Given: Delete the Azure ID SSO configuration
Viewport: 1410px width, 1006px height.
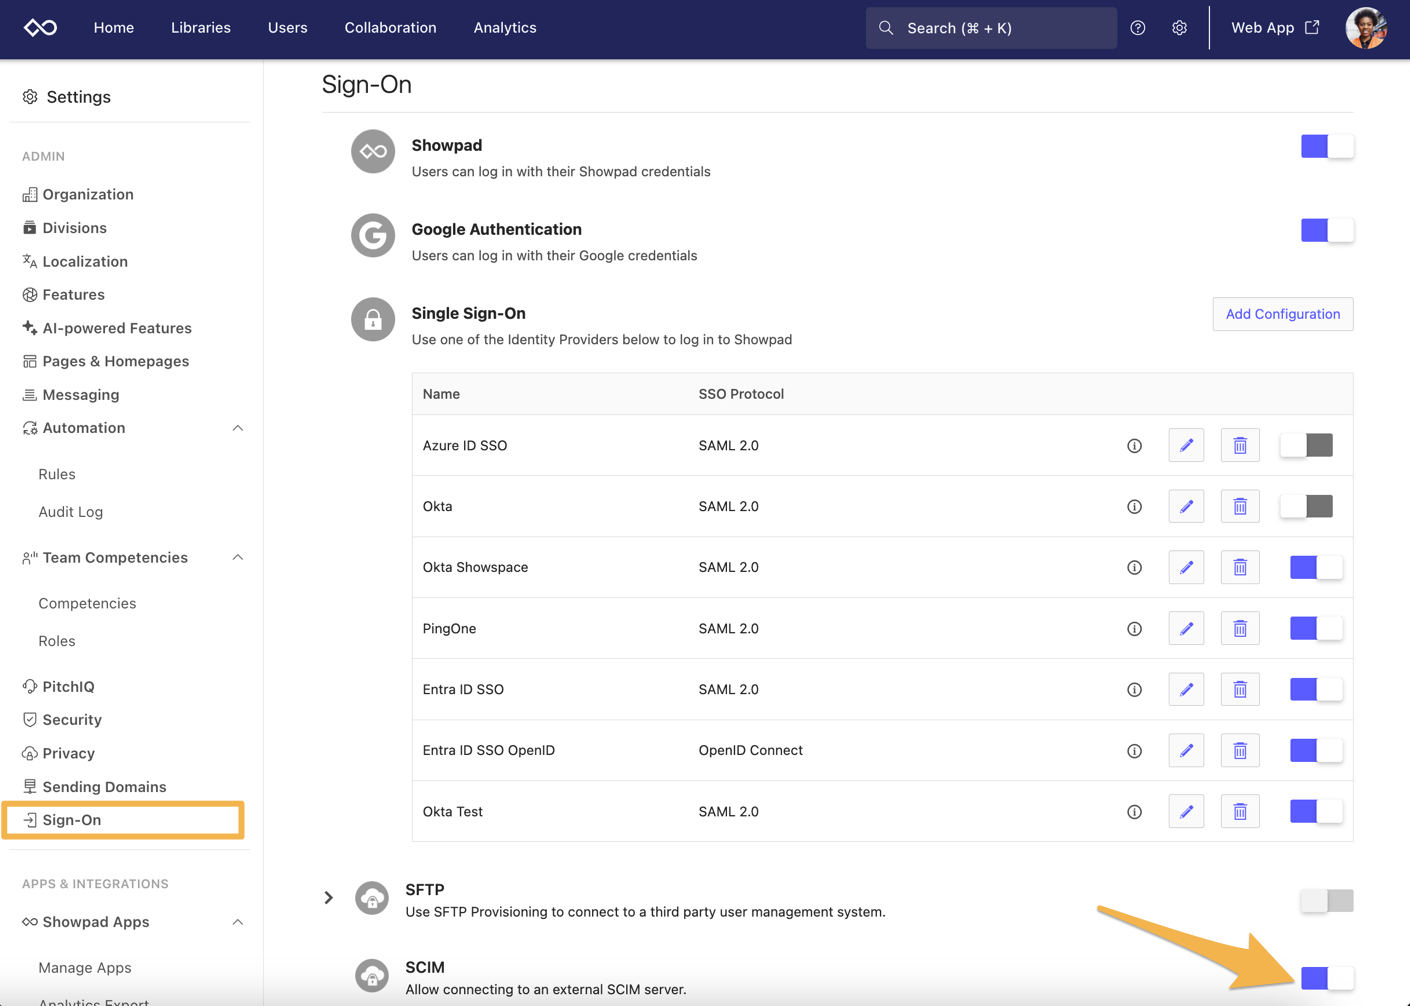Looking at the screenshot, I should (x=1240, y=446).
